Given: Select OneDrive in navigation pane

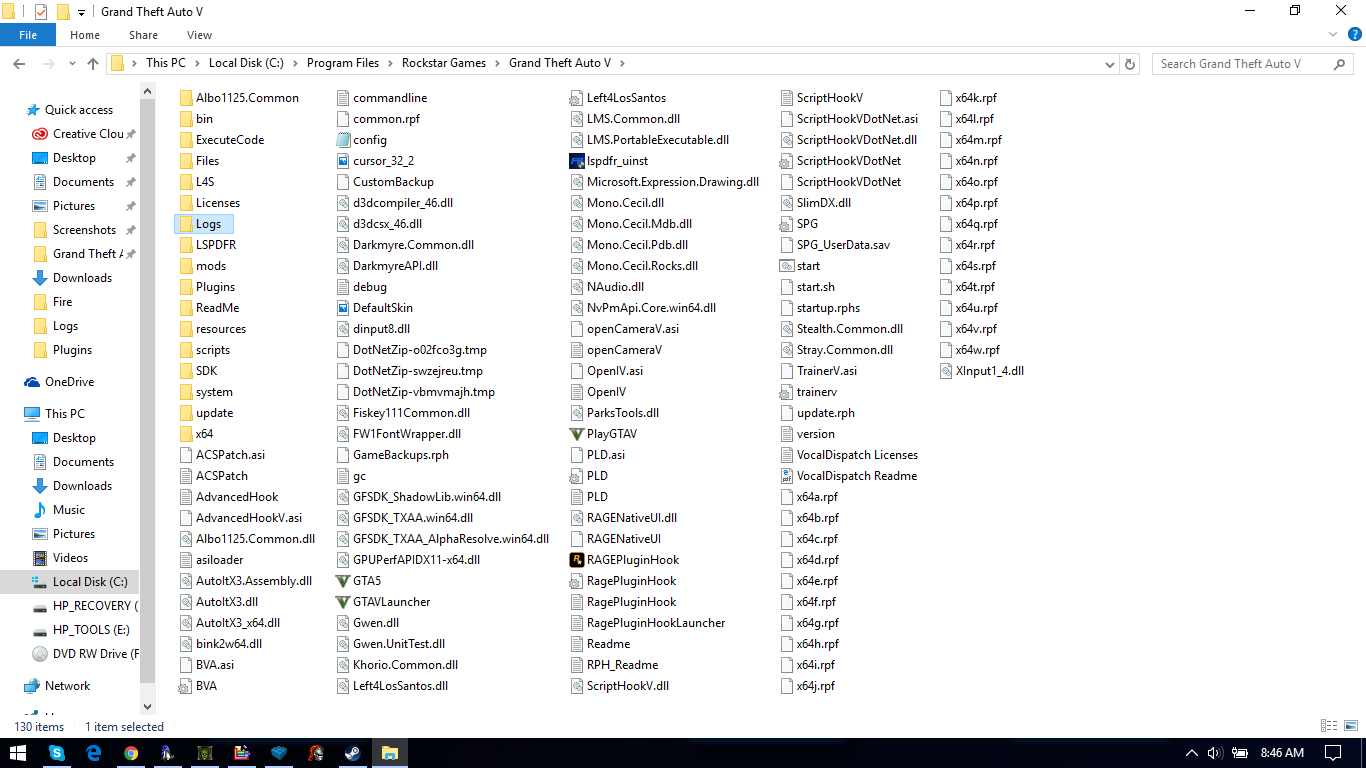Looking at the screenshot, I should click(x=69, y=382).
